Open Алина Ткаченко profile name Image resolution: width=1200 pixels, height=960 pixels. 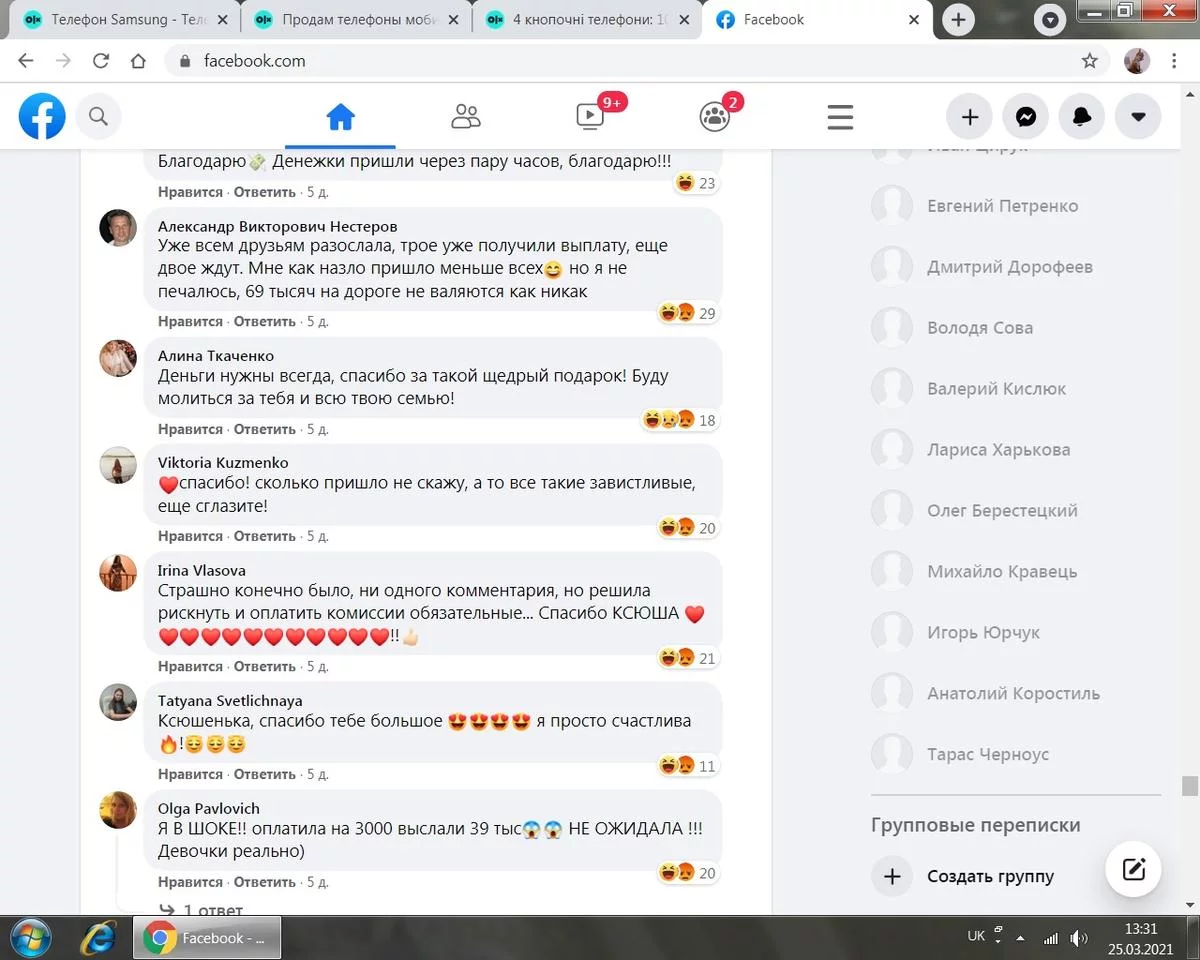click(216, 356)
